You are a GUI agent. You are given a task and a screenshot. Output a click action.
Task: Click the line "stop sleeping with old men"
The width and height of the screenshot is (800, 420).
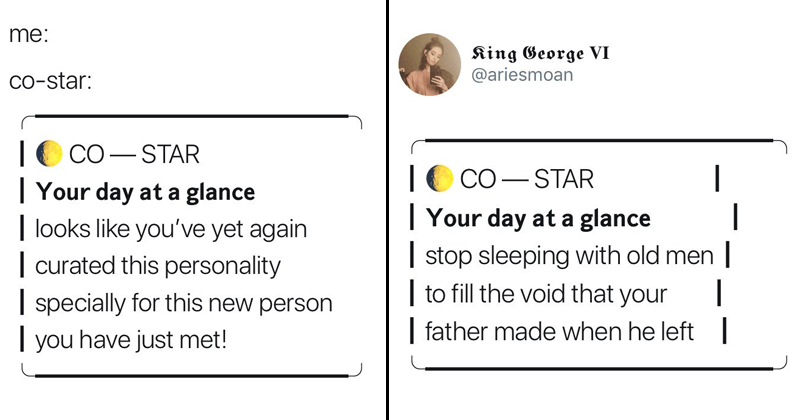click(x=570, y=255)
